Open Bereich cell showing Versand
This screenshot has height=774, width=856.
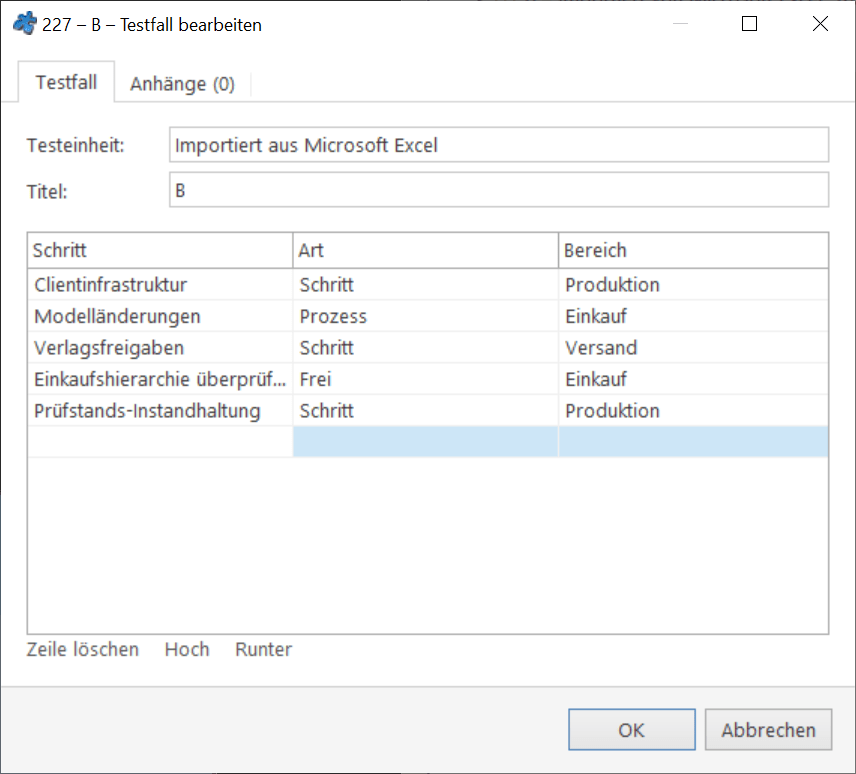tap(693, 348)
